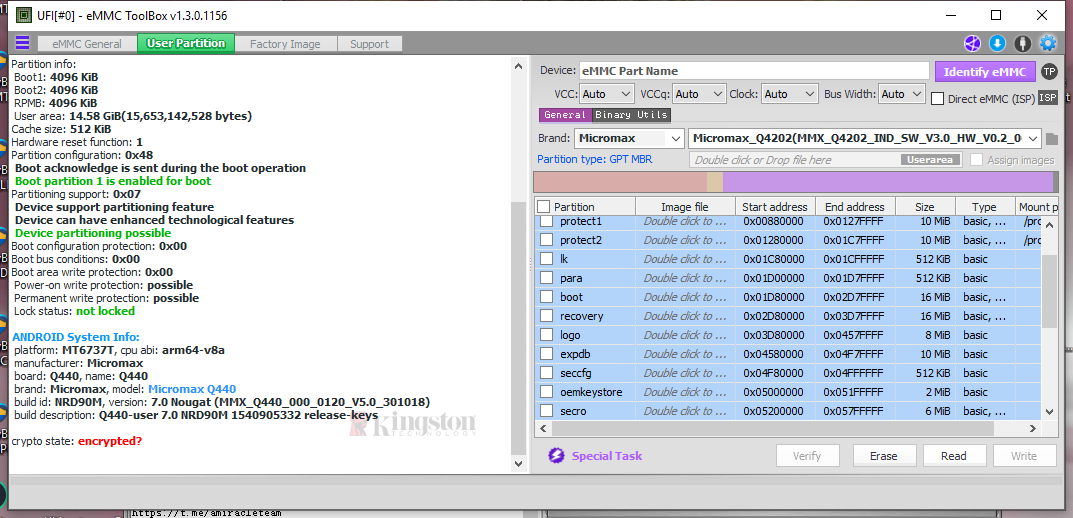Open the Support tab
Image resolution: width=1073 pixels, height=518 pixels.
[x=370, y=44]
